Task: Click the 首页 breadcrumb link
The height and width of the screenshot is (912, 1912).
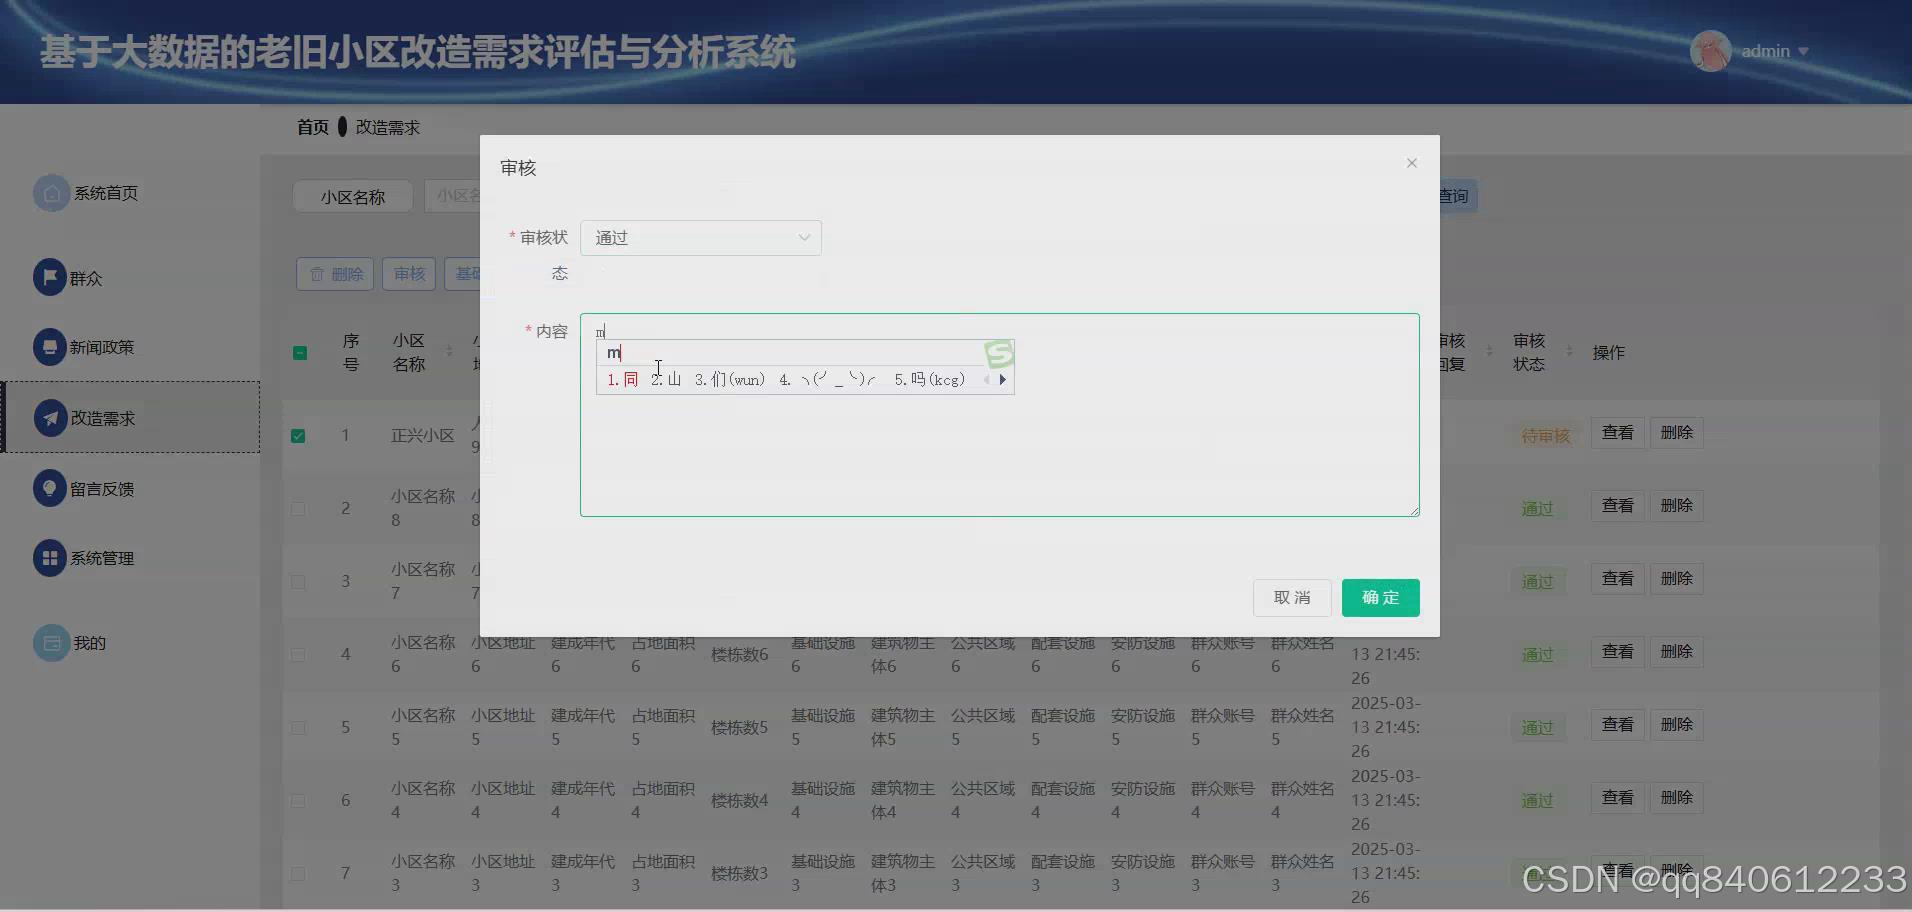Action: (313, 127)
